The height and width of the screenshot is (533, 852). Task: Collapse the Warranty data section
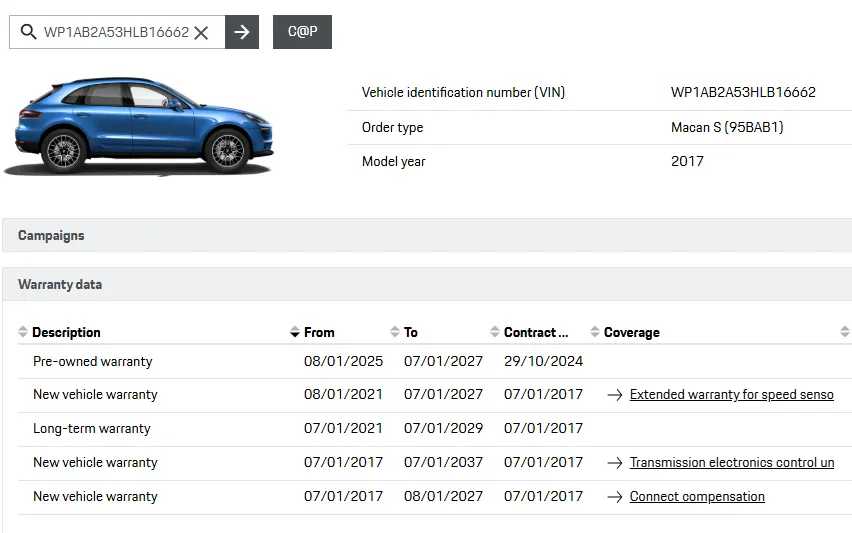[427, 284]
